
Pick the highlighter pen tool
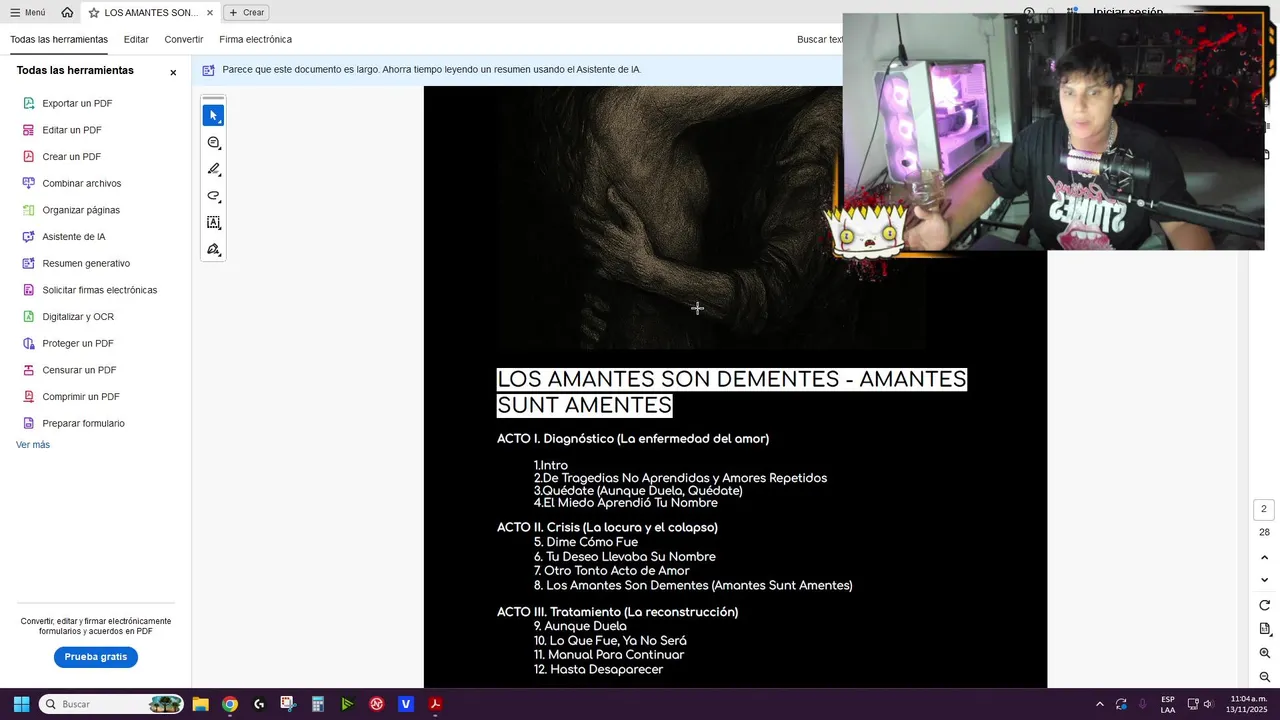(213, 169)
